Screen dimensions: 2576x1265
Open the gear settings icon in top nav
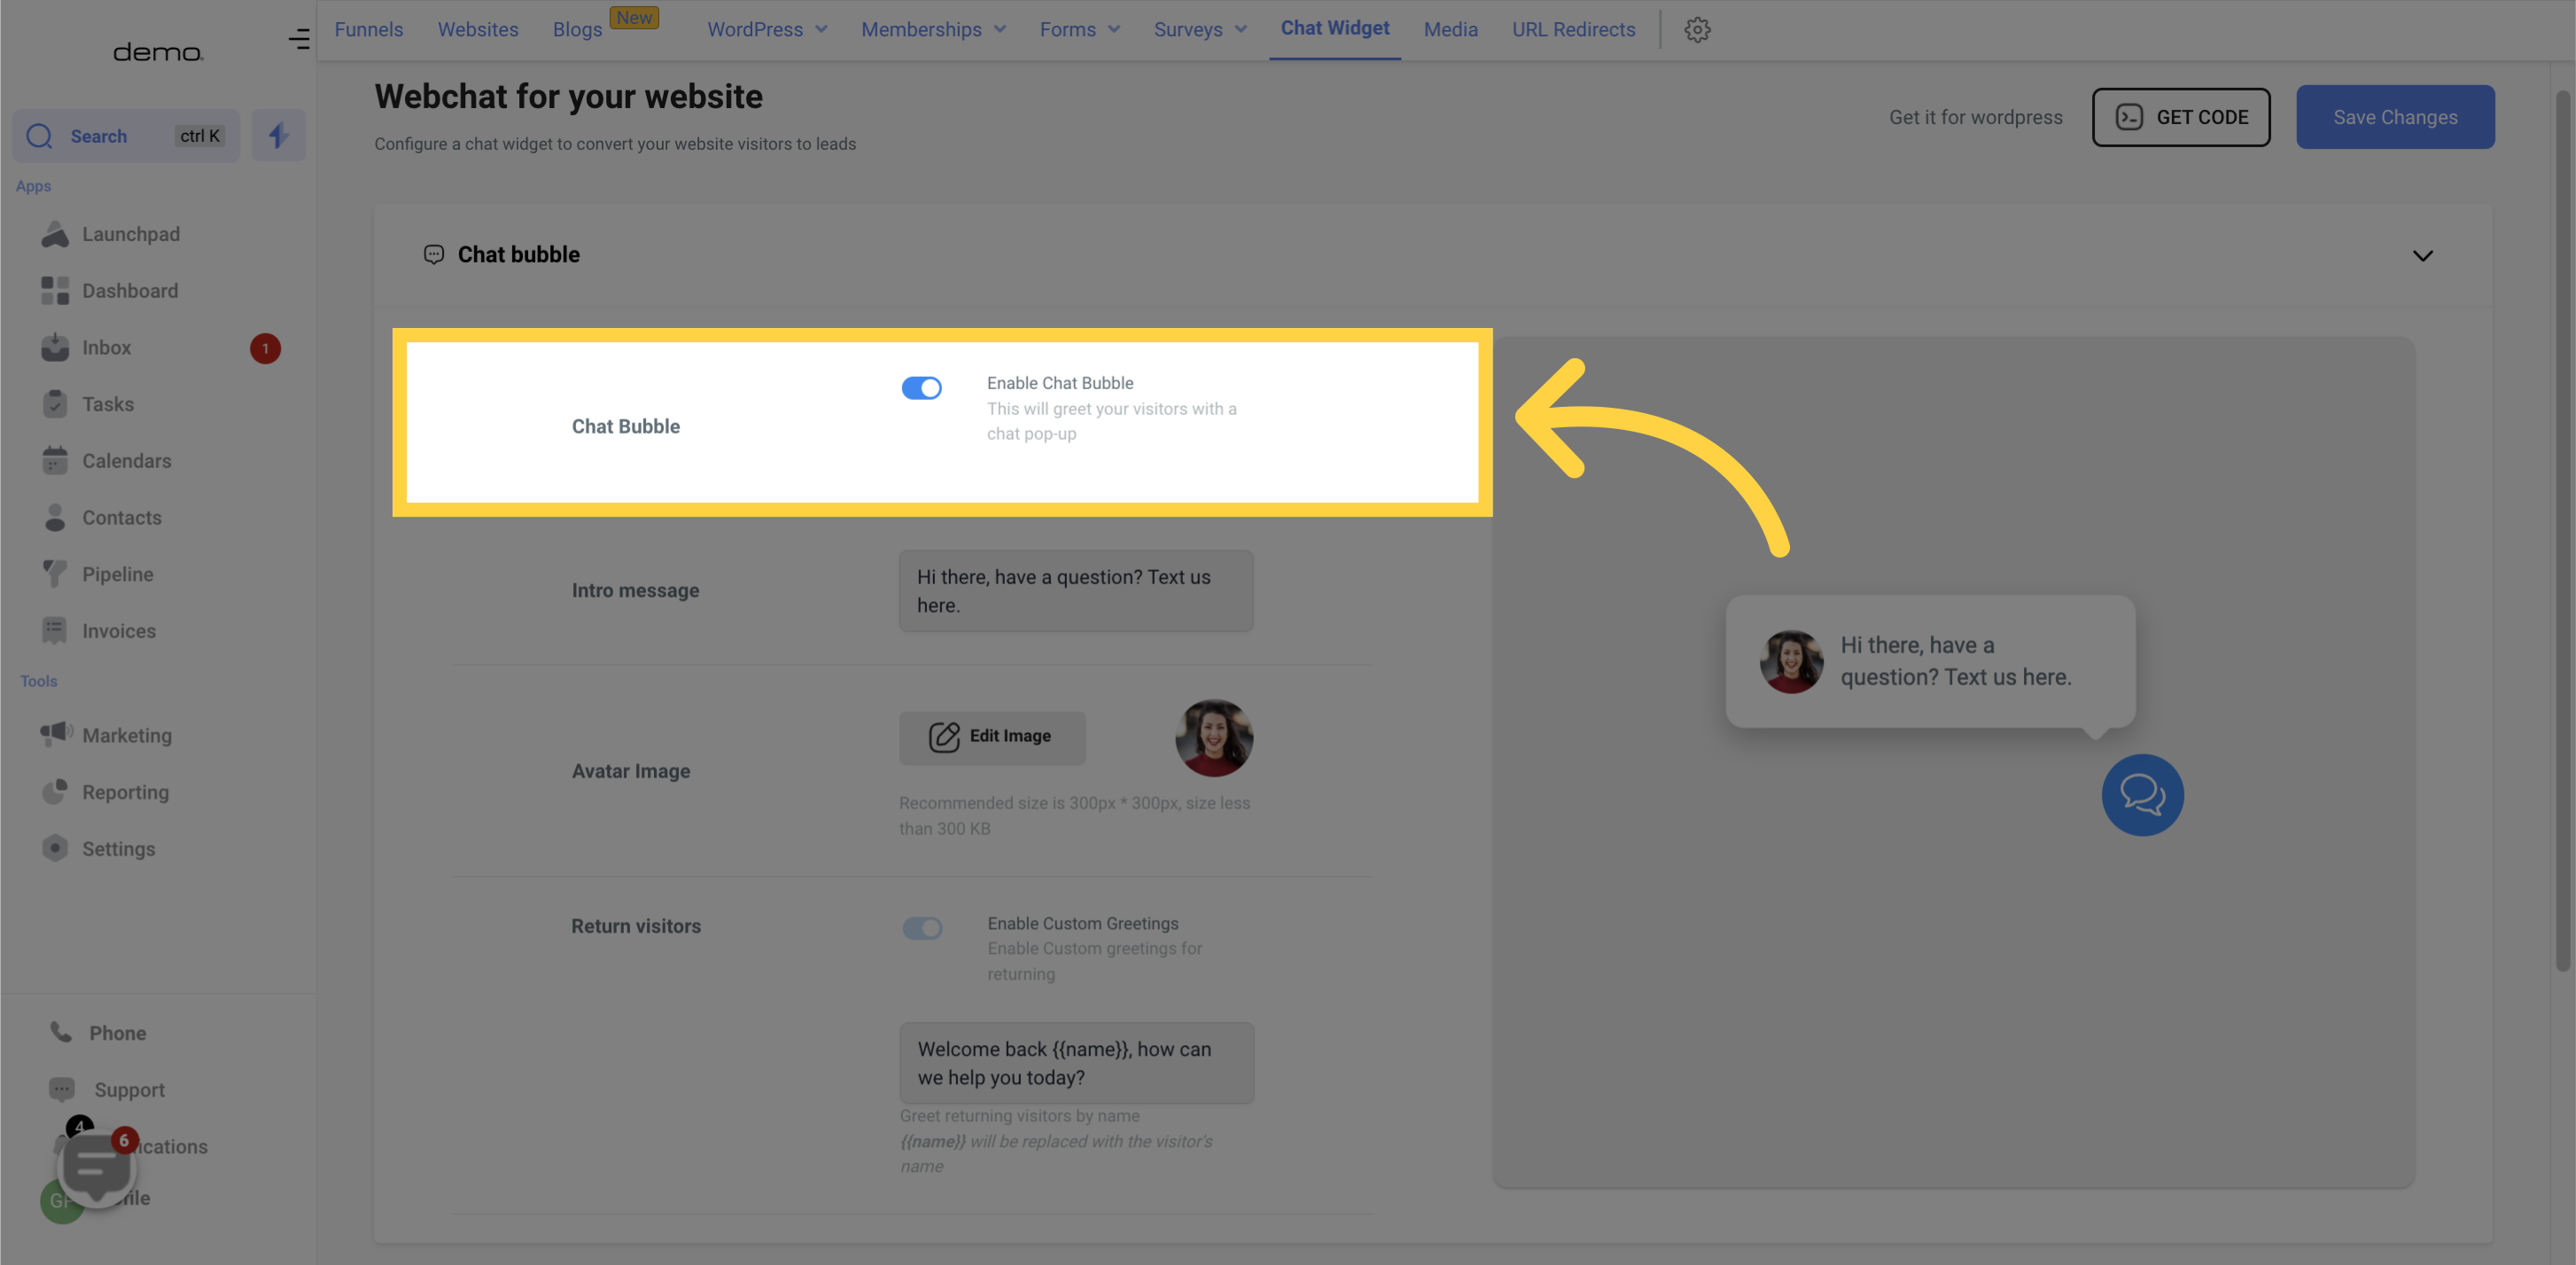point(1697,30)
